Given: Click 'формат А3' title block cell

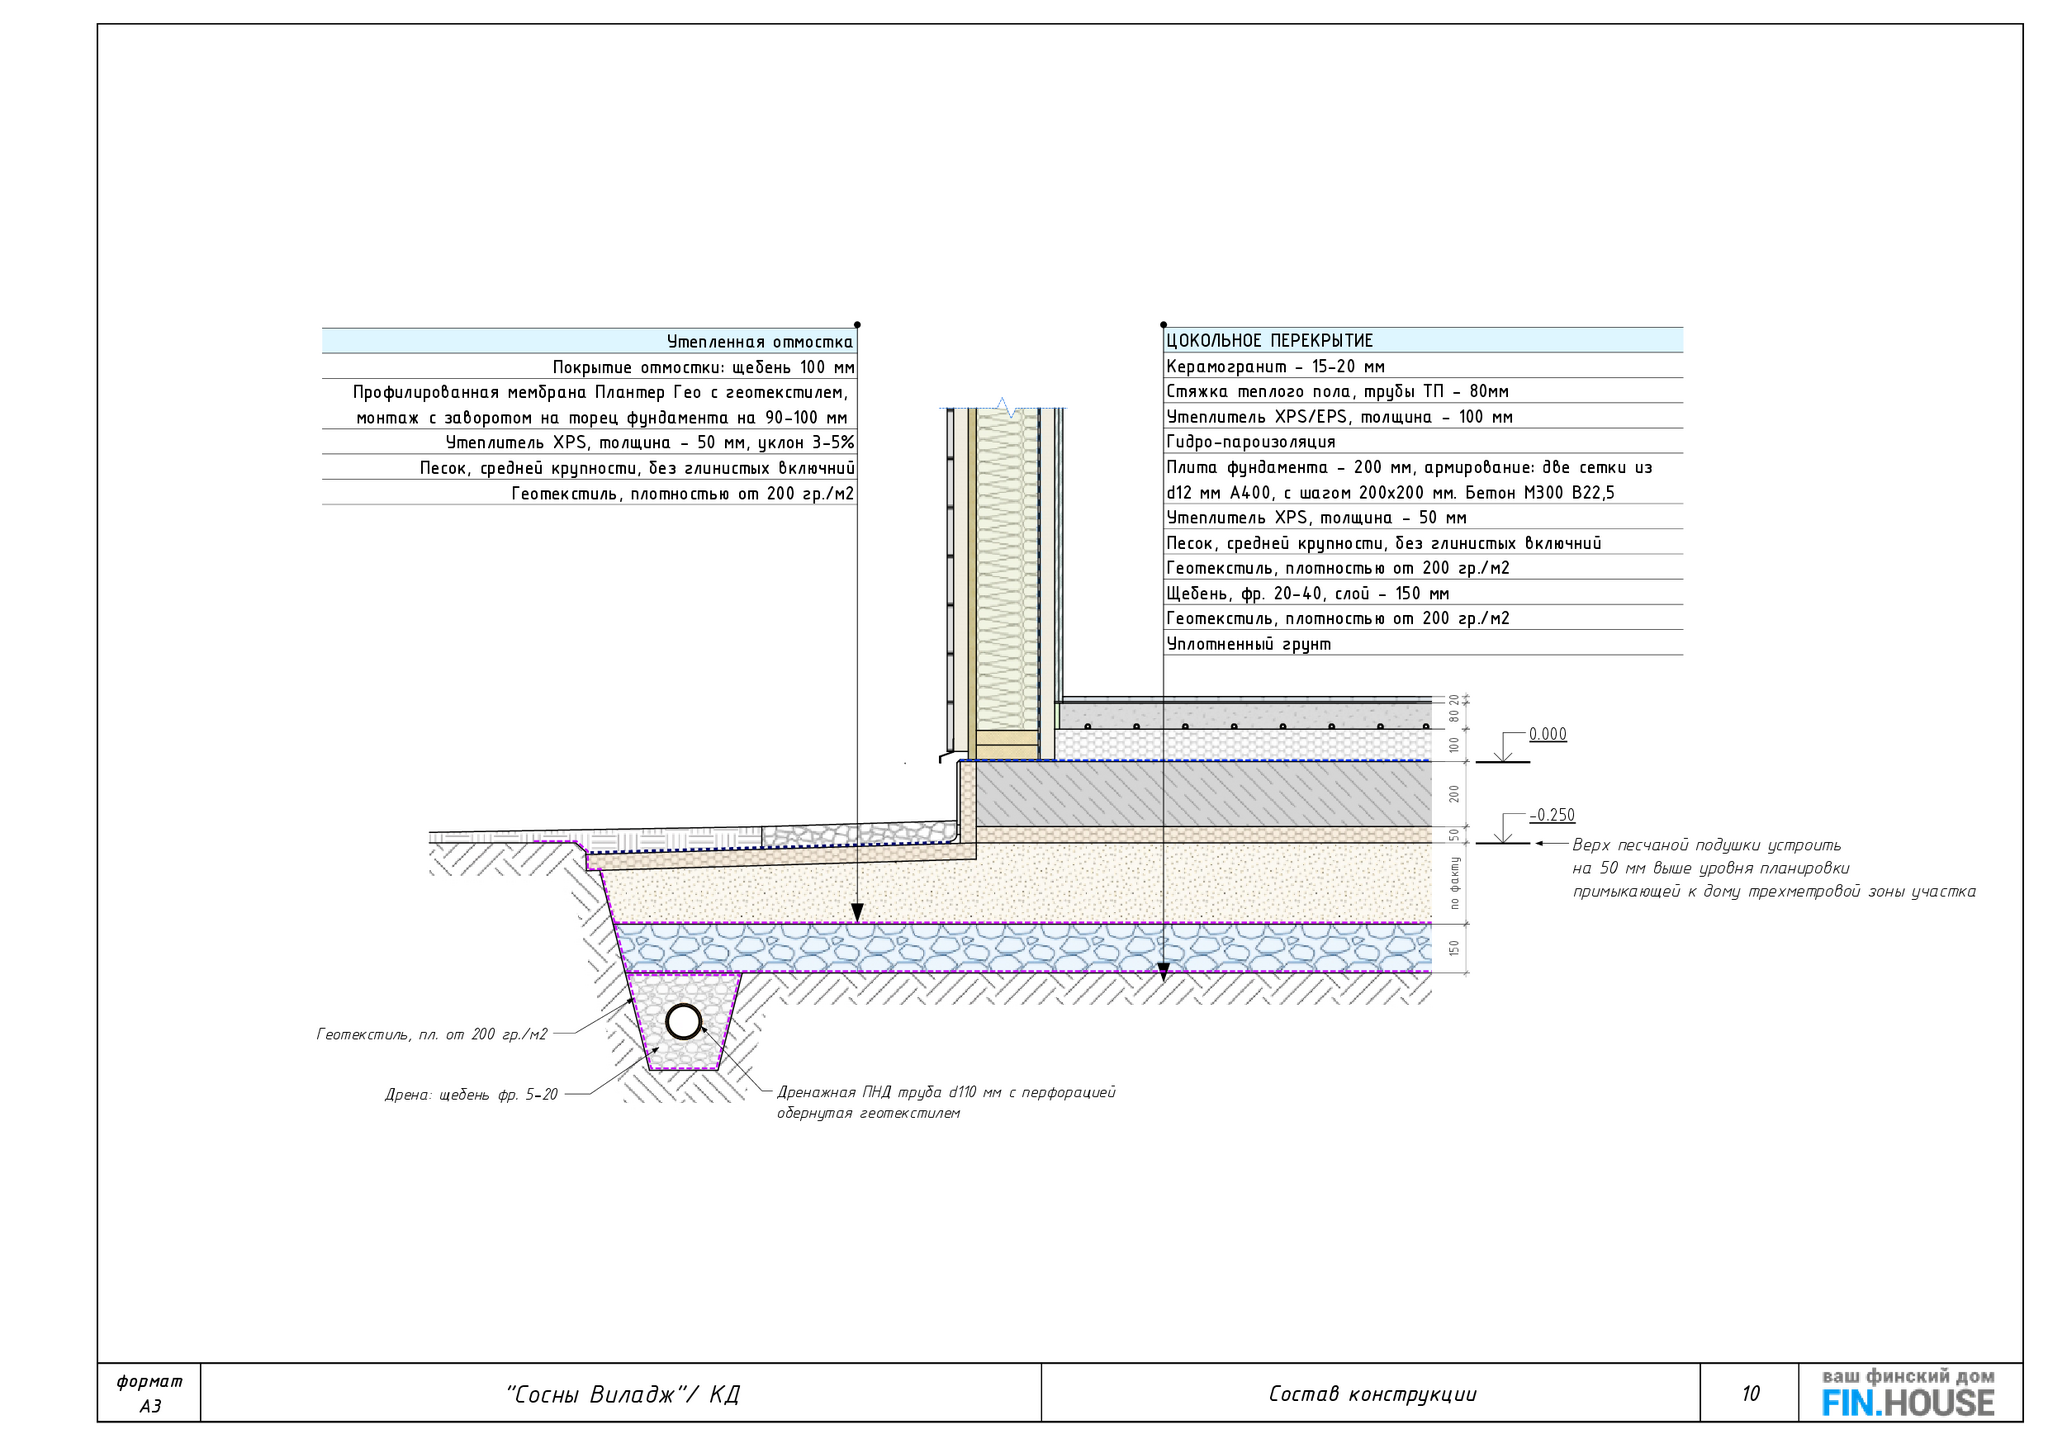Looking at the screenshot, I should 149,1393.
